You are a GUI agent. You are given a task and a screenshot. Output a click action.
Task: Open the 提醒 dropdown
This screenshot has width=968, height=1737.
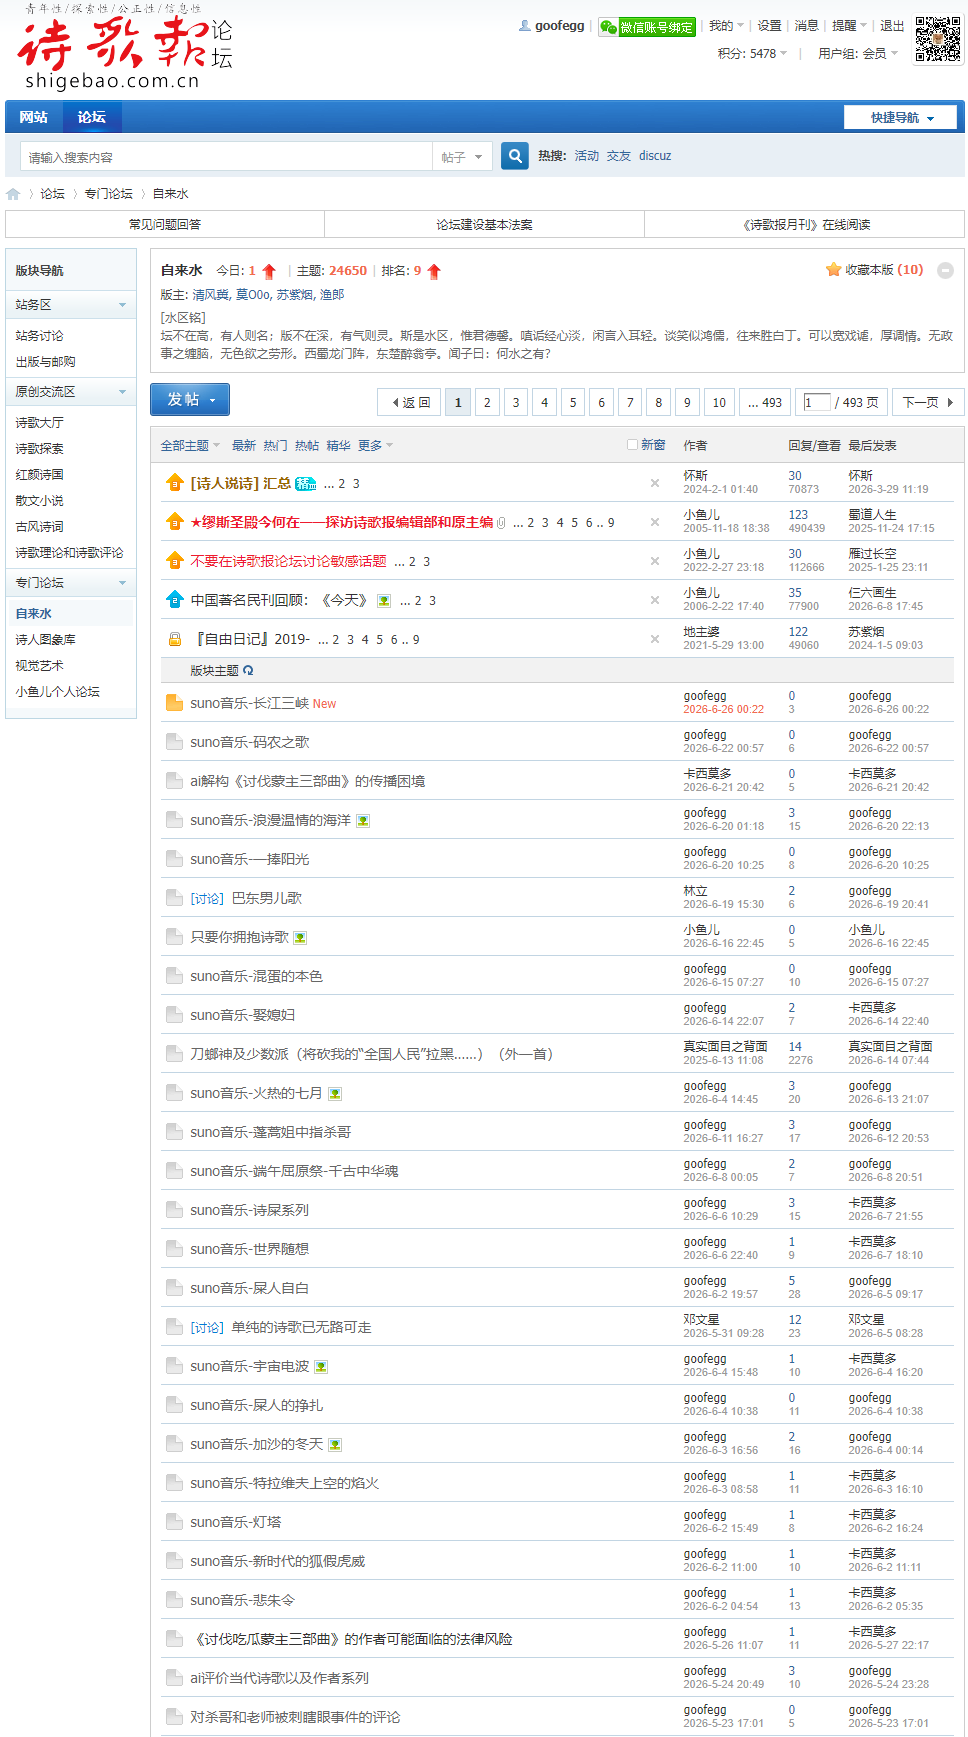pyautogui.click(x=849, y=26)
